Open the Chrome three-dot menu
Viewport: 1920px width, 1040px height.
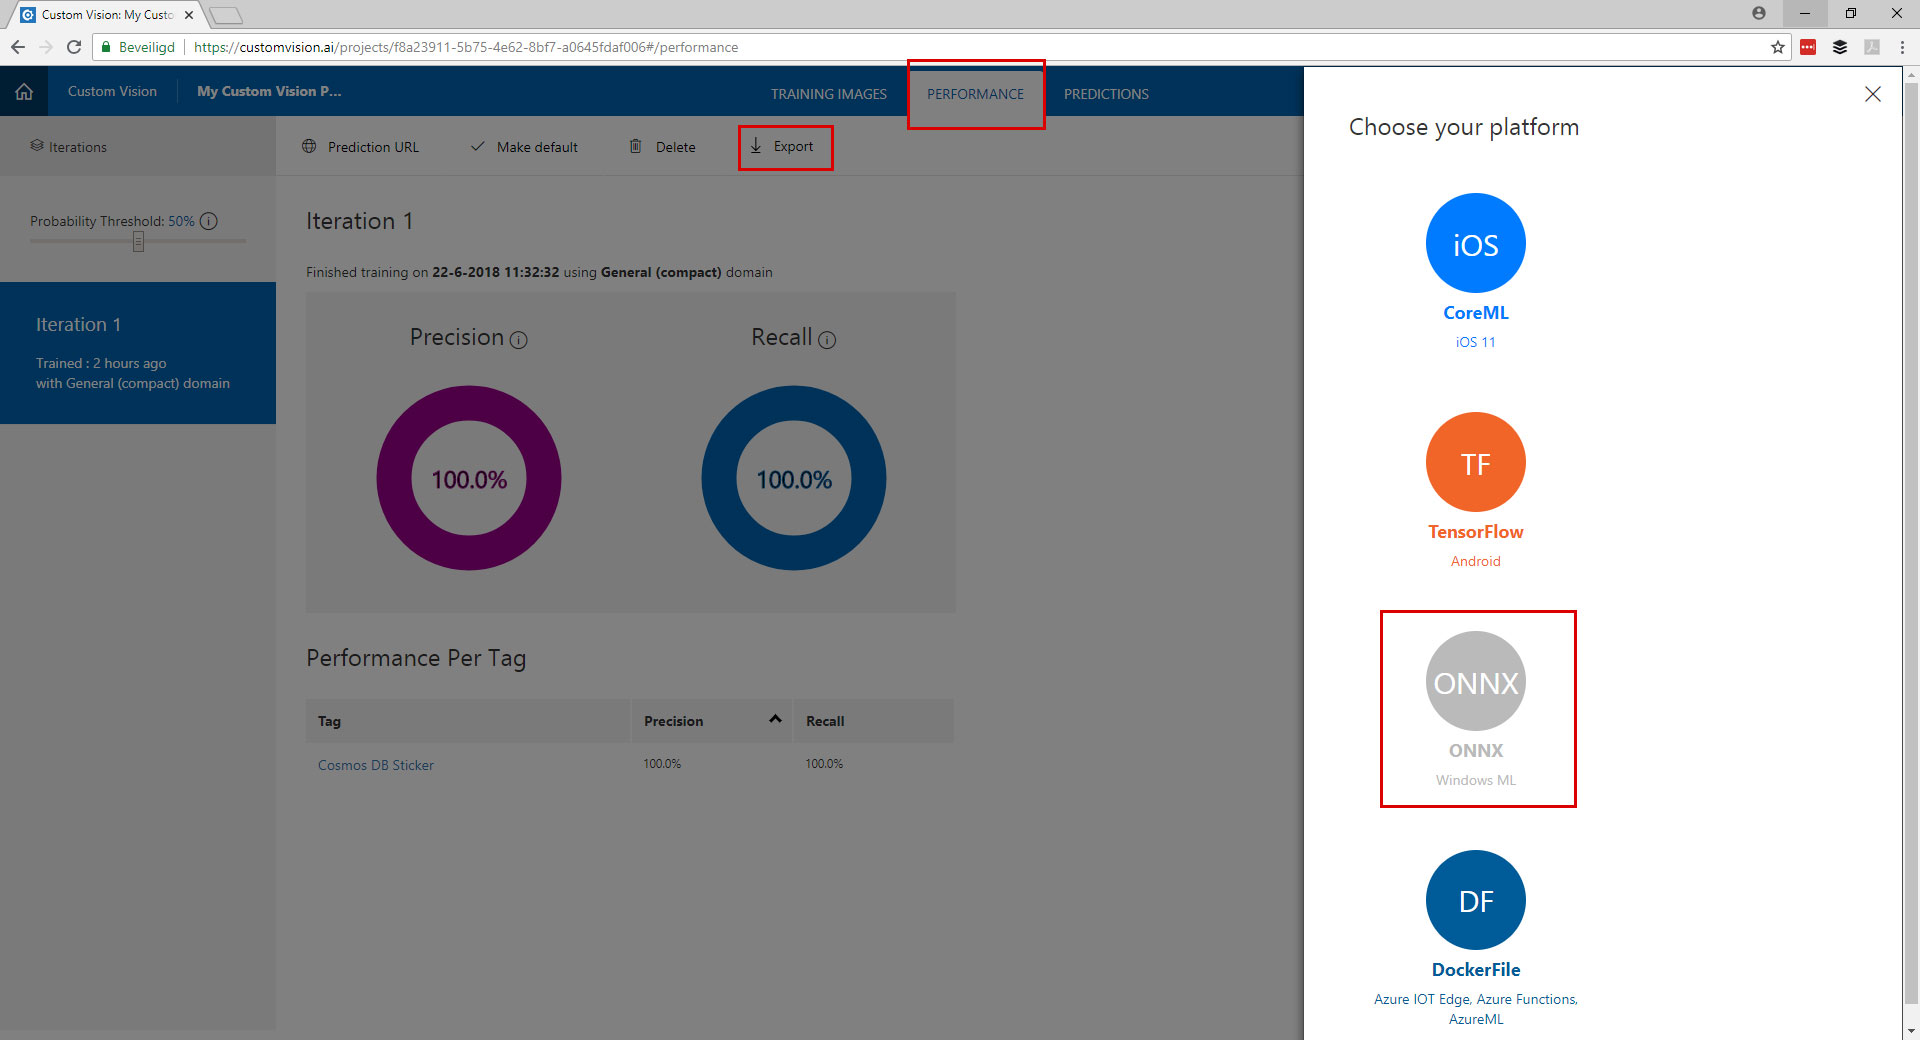point(1902,47)
